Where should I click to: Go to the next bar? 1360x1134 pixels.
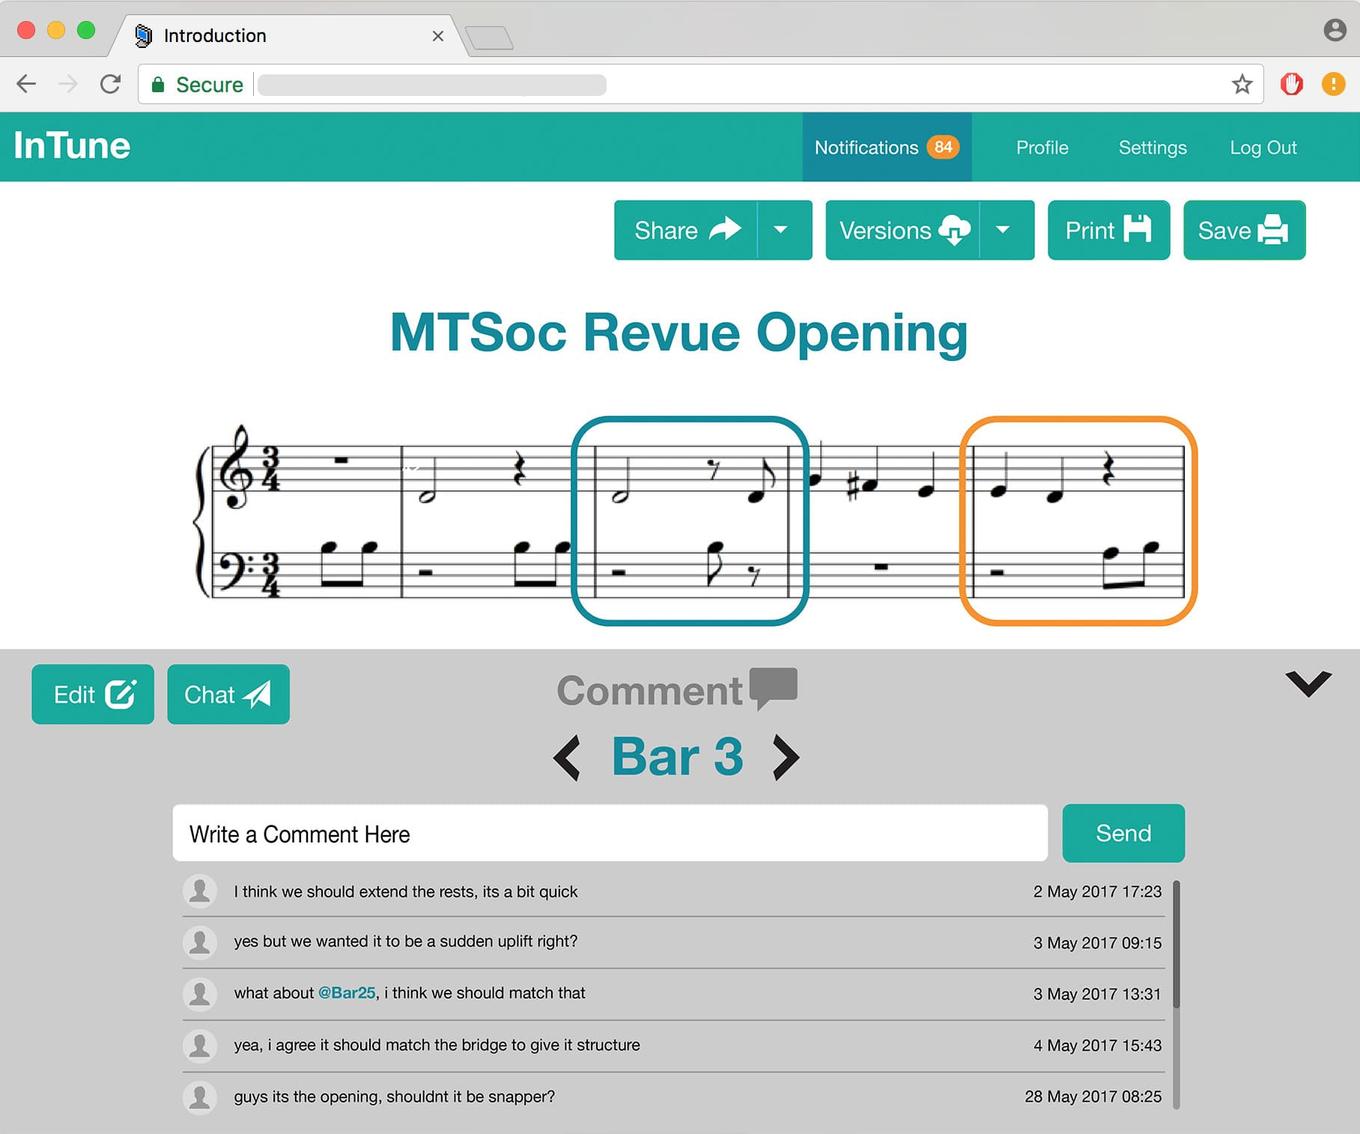click(786, 758)
